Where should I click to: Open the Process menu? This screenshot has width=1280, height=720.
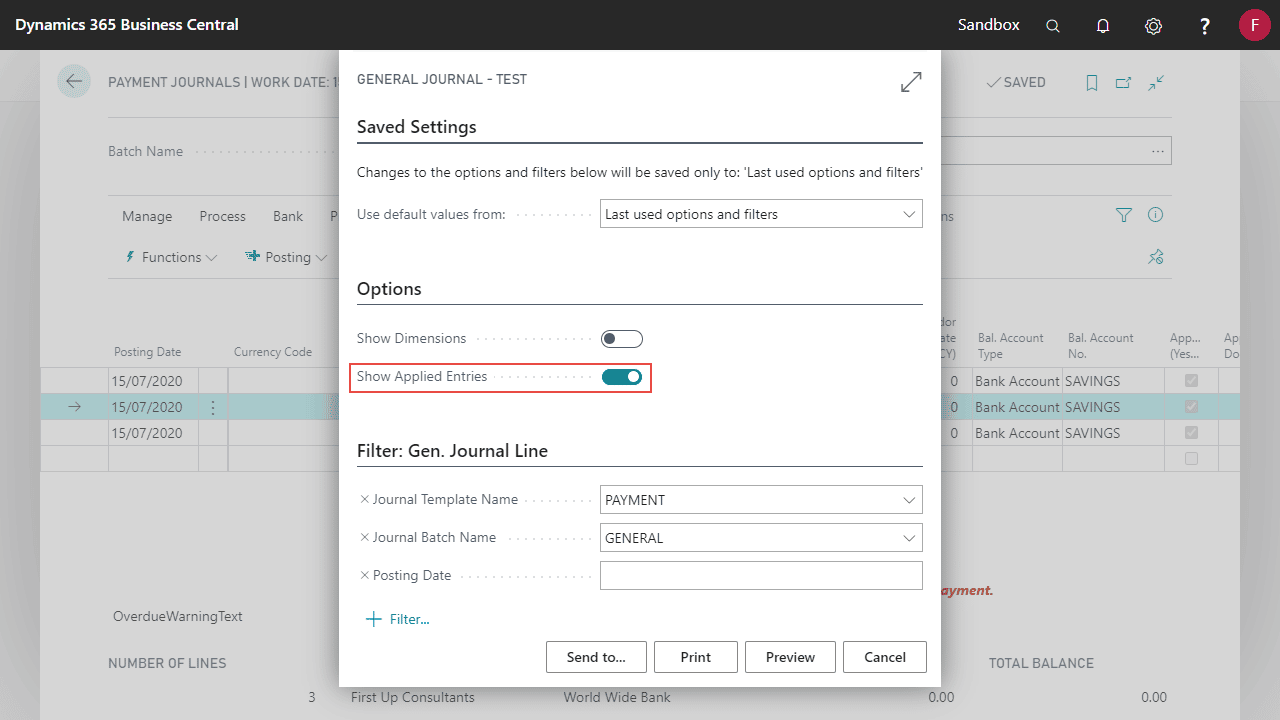pos(222,216)
